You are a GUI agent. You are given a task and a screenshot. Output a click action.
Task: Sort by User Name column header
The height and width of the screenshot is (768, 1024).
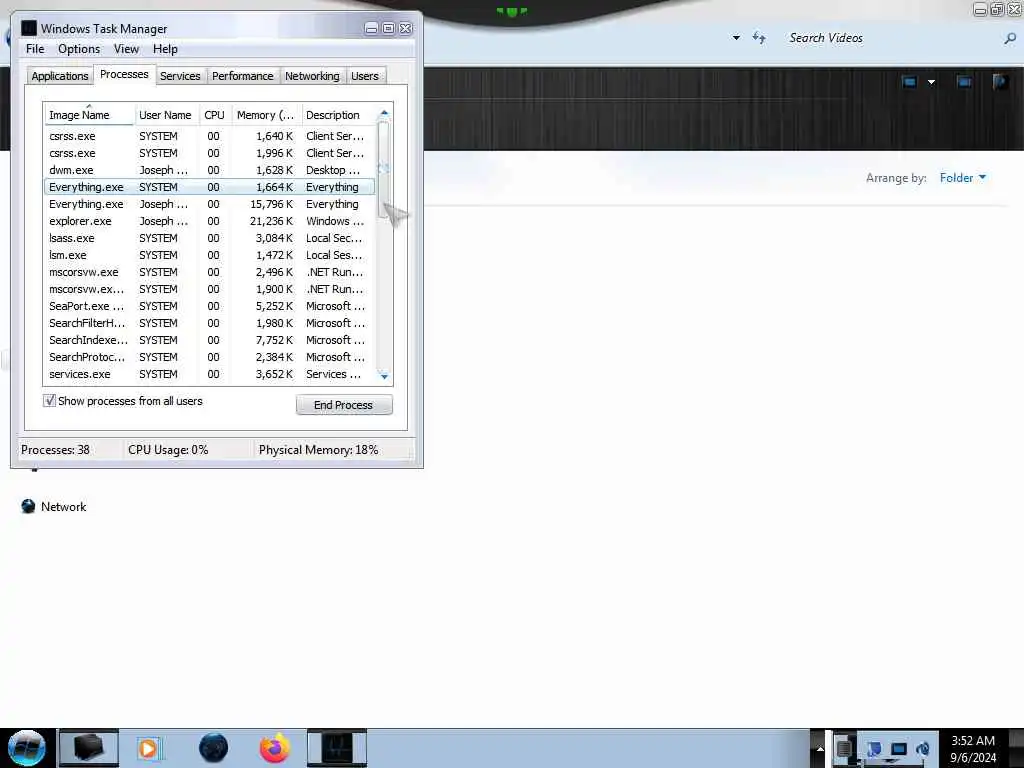click(x=166, y=115)
